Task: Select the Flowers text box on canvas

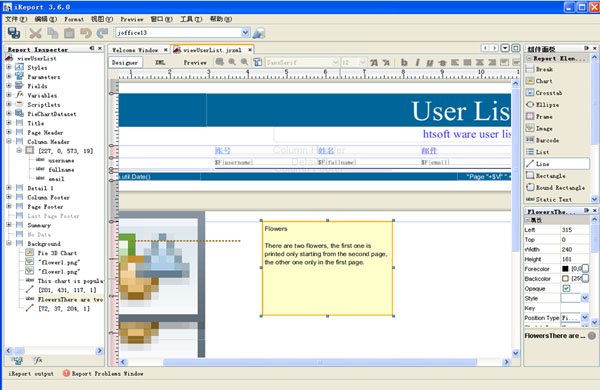Action: click(x=327, y=268)
